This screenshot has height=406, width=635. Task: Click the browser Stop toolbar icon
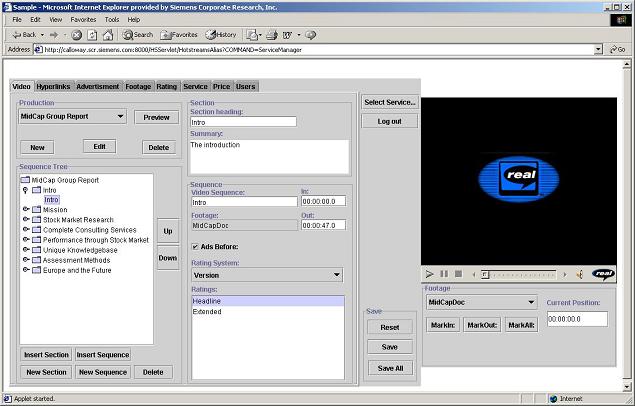76,34
